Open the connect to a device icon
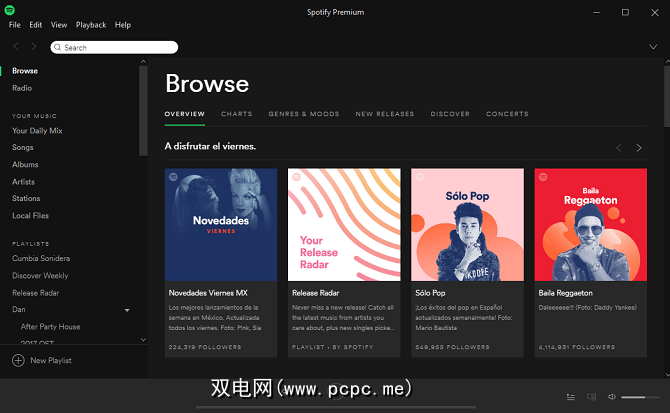This screenshot has width=670, height=413. click(591, 397)
